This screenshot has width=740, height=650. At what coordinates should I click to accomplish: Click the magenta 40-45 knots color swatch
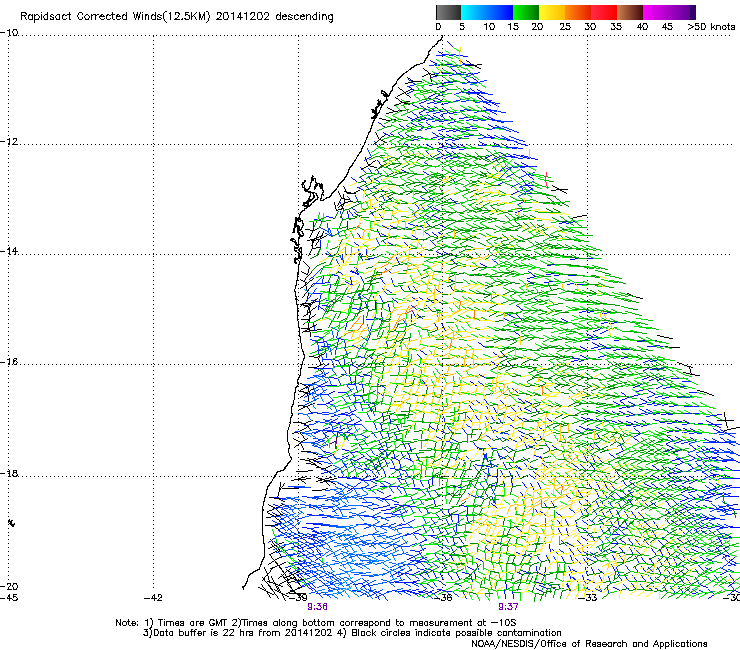click(x=656, y=12)
